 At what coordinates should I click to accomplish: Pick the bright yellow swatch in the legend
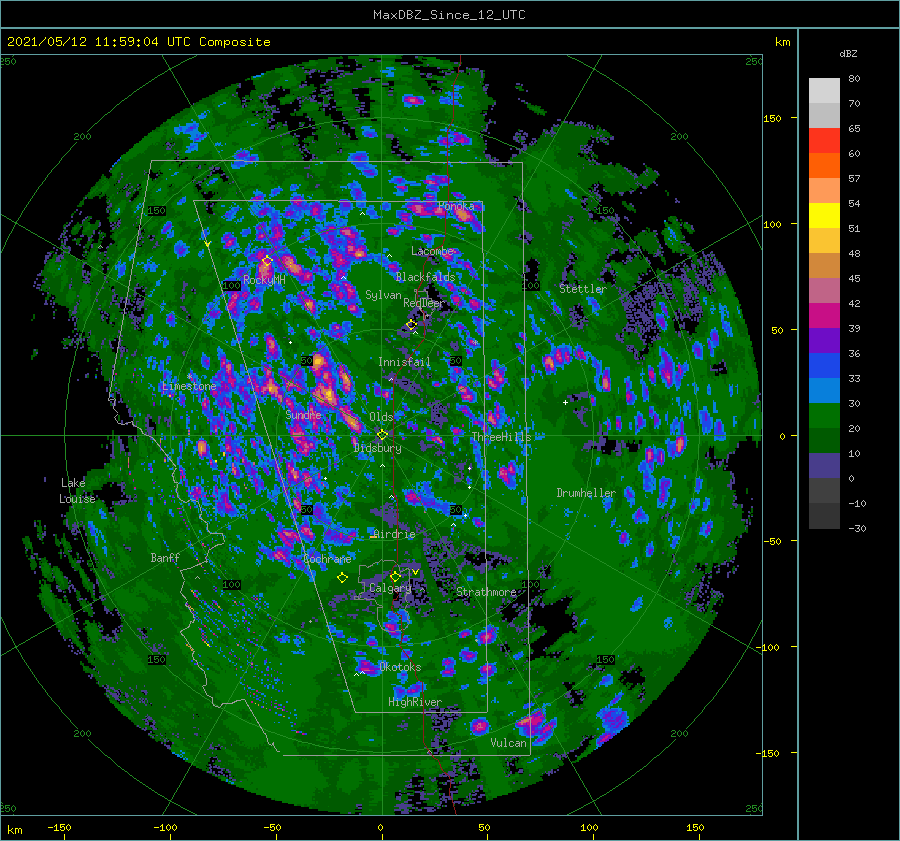[x=824, y=216]
